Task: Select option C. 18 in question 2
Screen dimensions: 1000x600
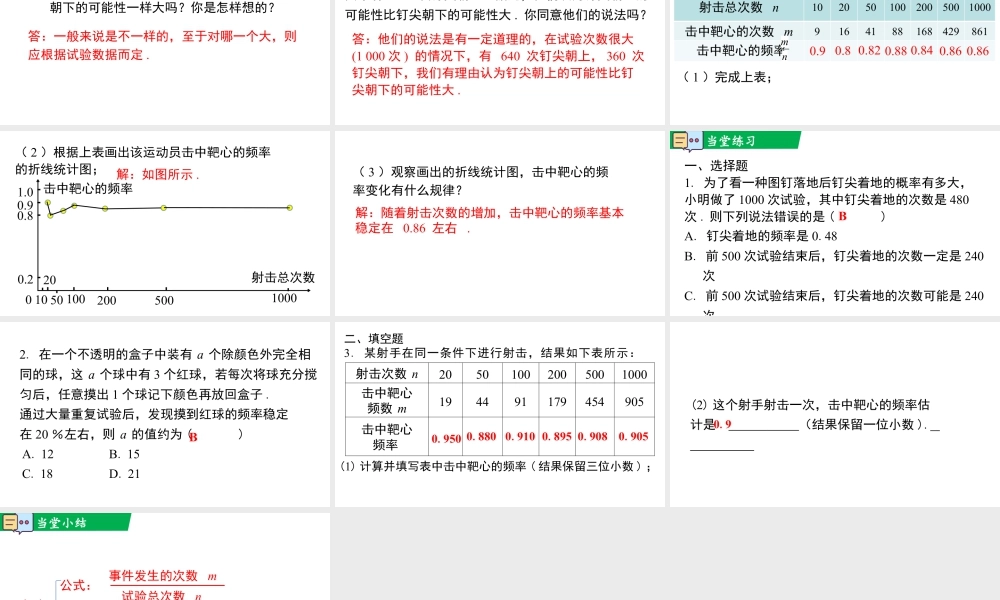Action: tap(38, 474)
